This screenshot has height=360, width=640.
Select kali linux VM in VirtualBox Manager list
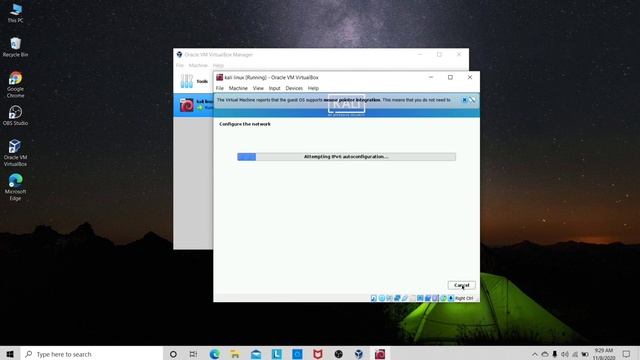tap(193, 105)
